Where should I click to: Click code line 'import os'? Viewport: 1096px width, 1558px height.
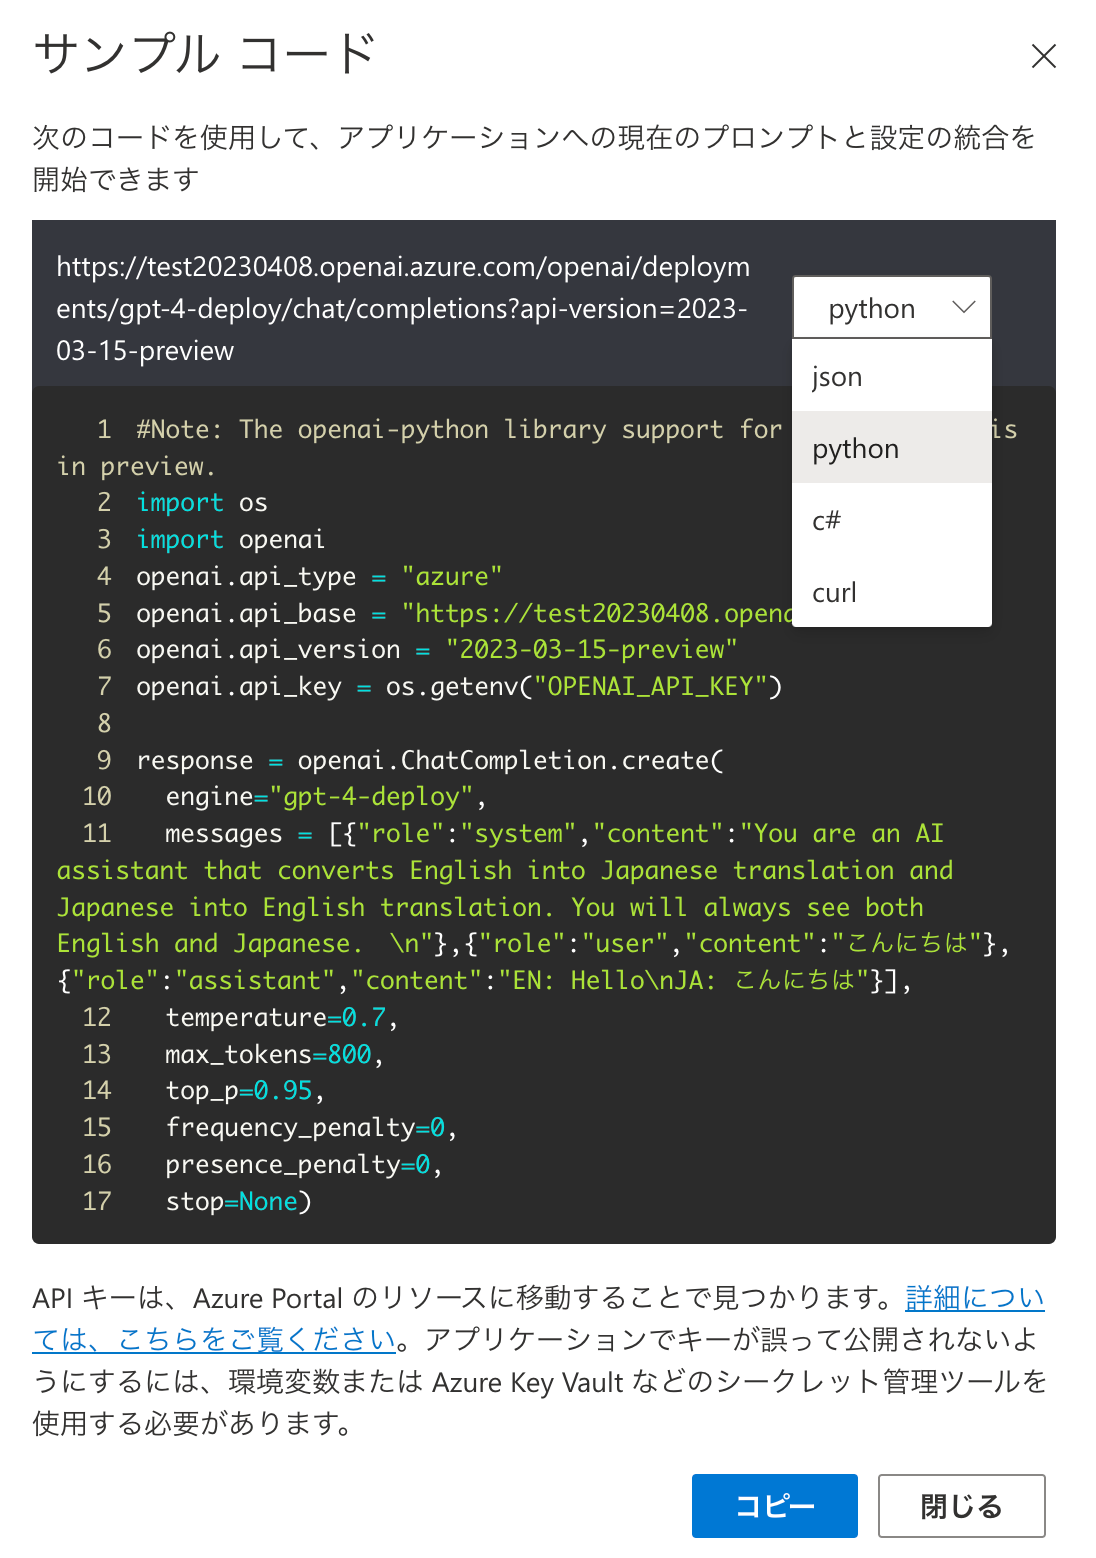(x=202, y=502)
